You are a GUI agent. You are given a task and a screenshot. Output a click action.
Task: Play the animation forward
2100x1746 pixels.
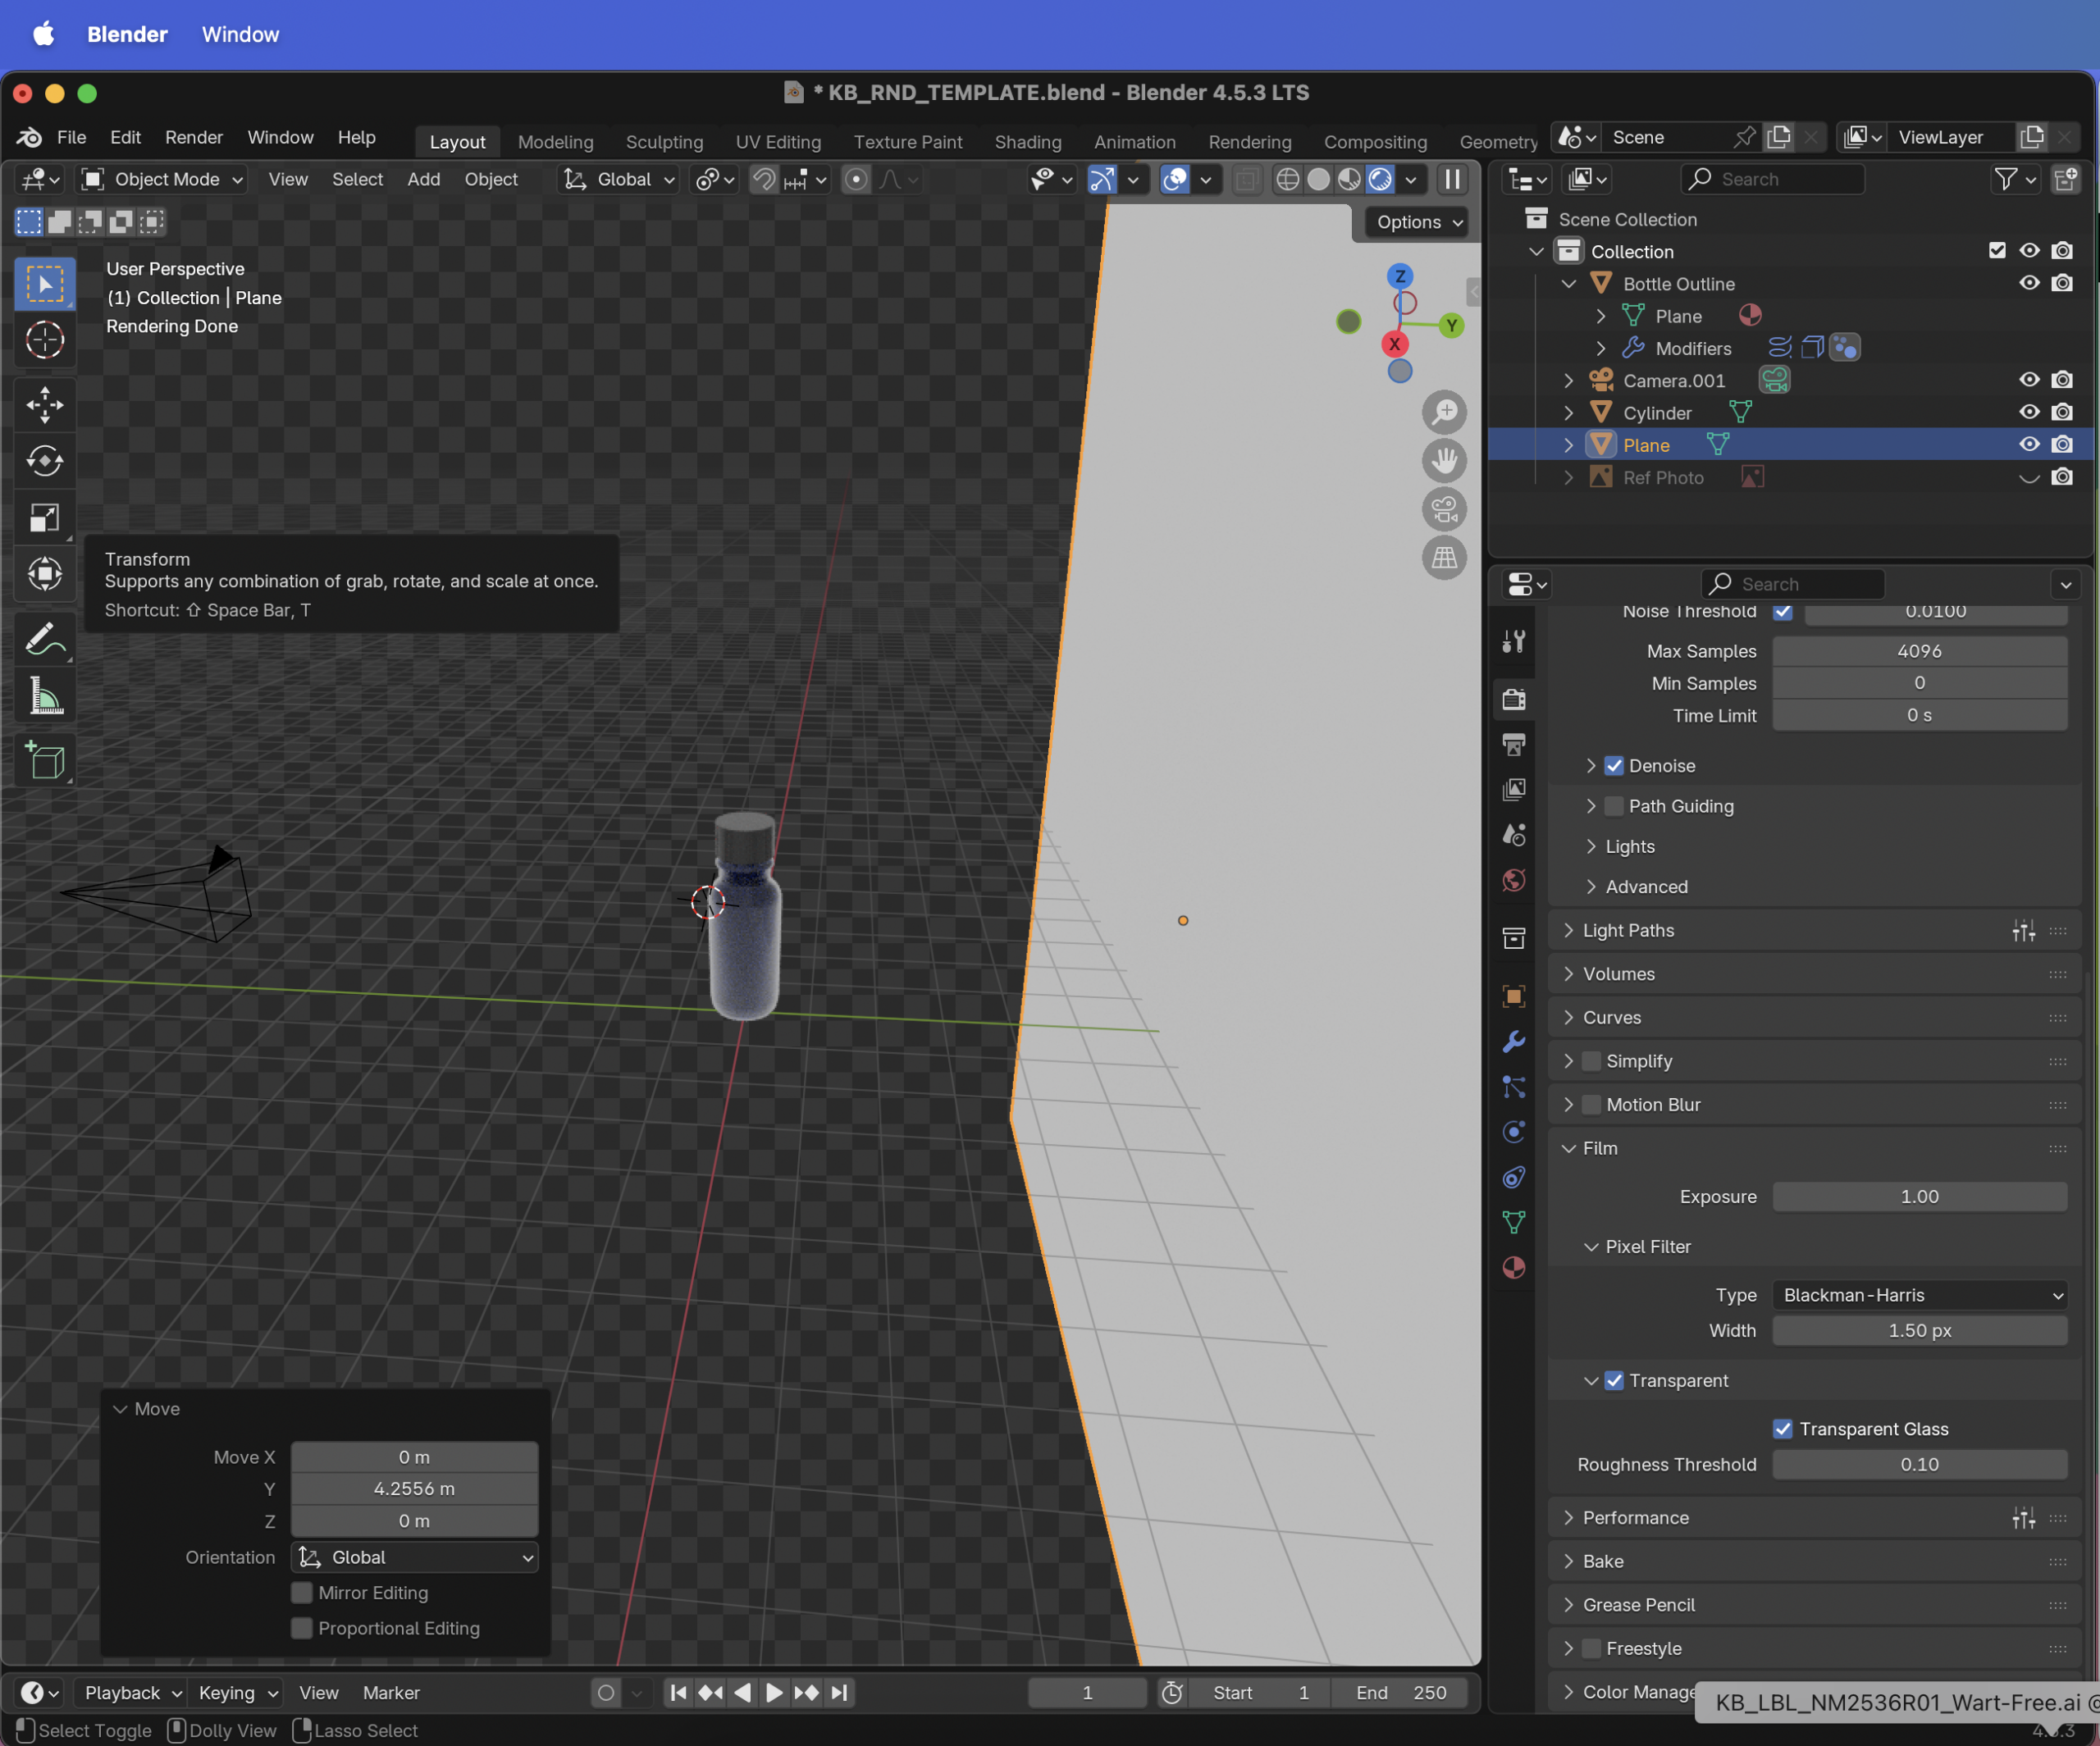click(x=774, y=1693)
